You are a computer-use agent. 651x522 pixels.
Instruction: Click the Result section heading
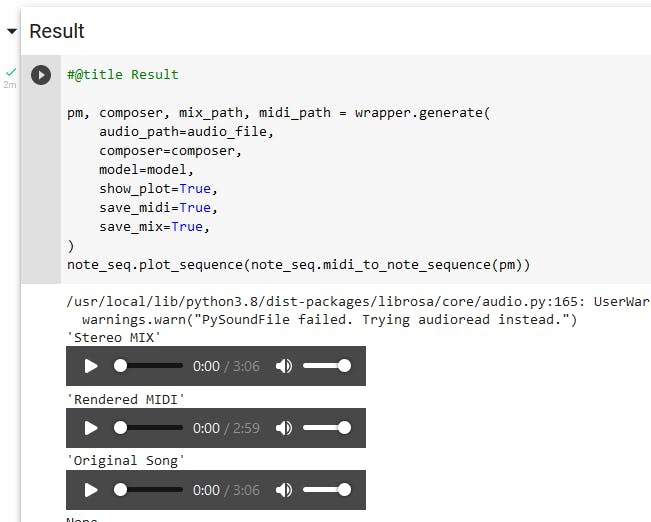click(57, 31)
